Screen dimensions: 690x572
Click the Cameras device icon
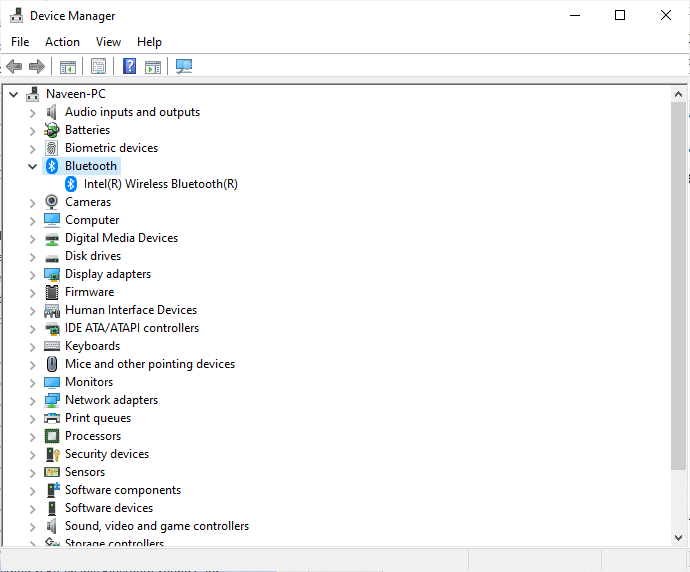(x=53, y=202)
